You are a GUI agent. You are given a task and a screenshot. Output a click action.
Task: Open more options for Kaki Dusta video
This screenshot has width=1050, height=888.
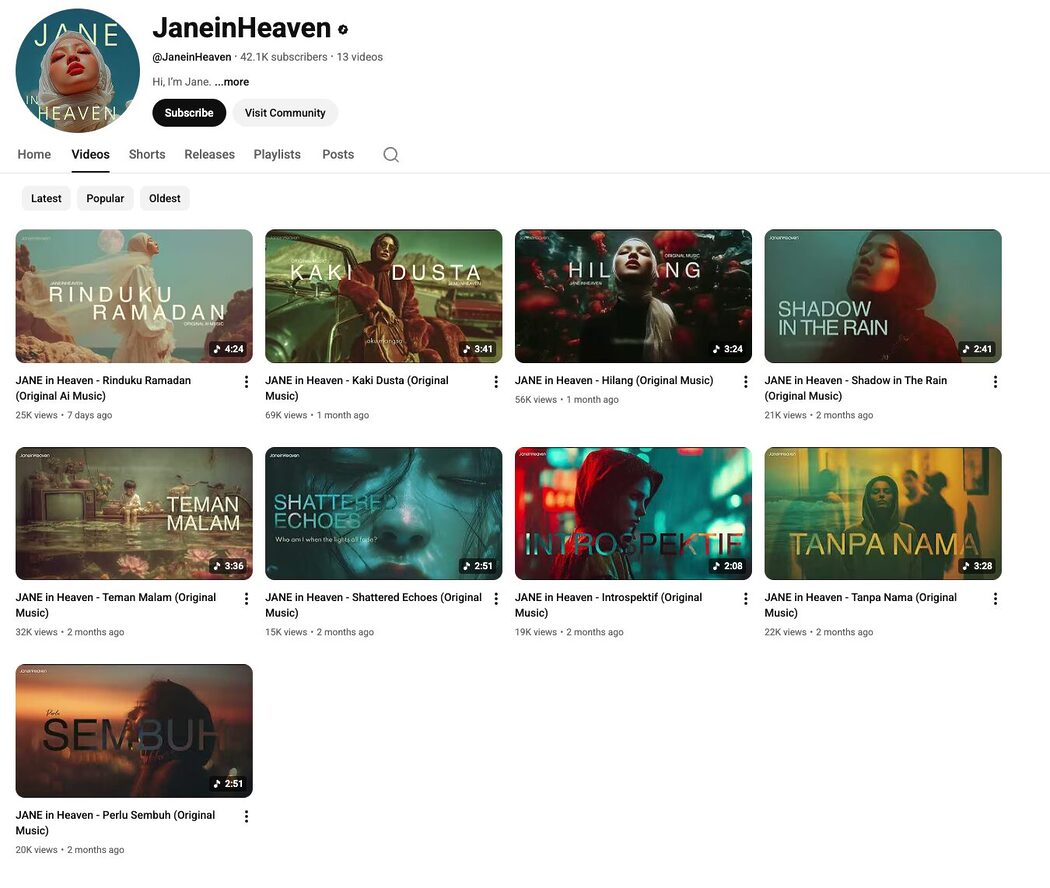click(x=496, y=382)
